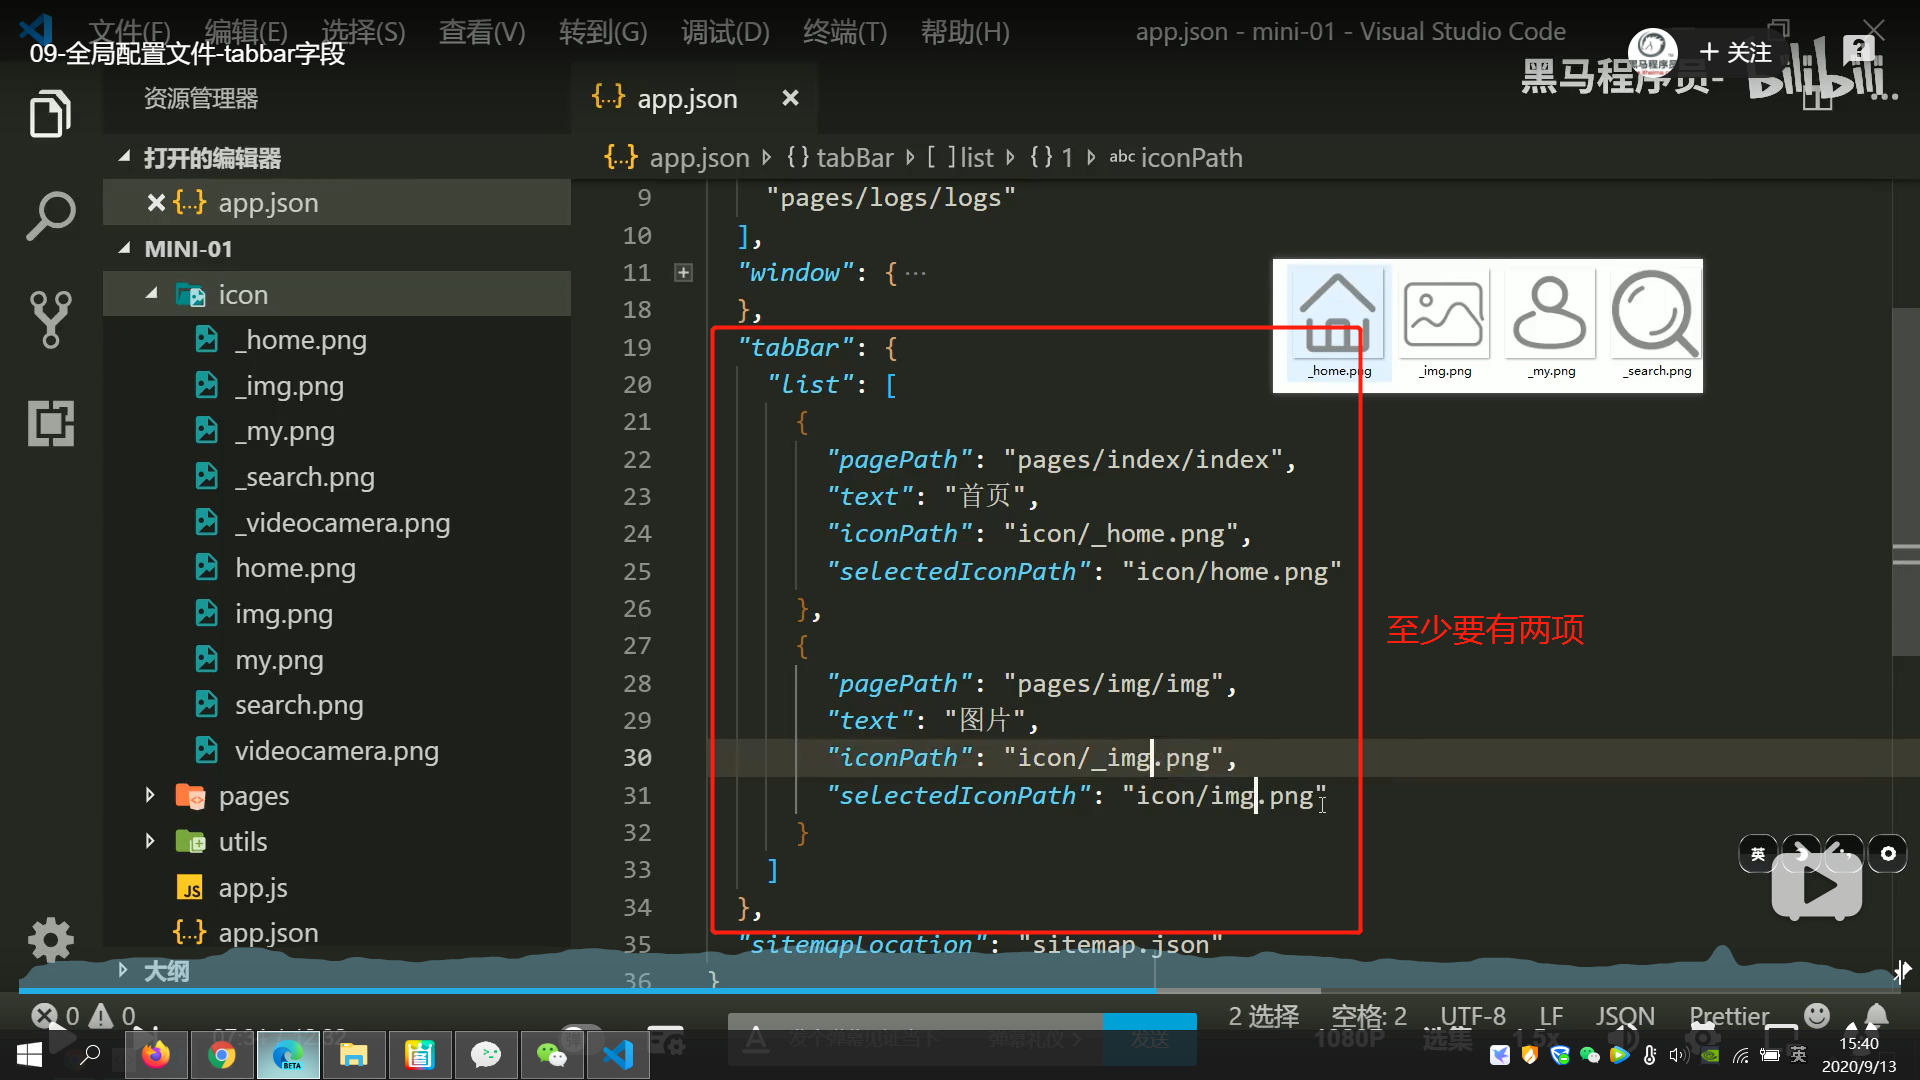Open WeChat from the taskbar
The image size is (1920, 1080).
(x=552, y=1055)
